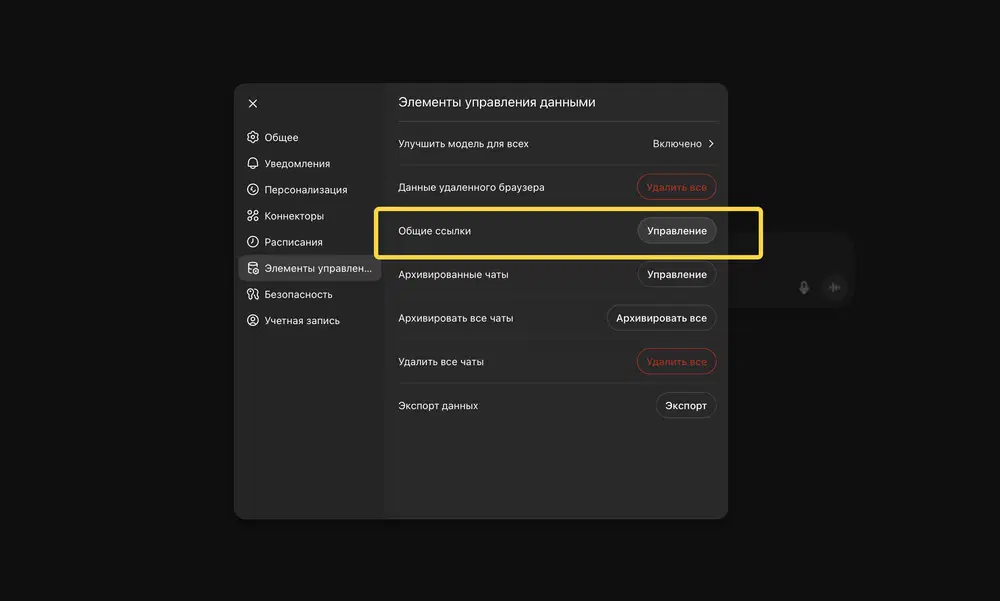
Task: Open the Общее settings tab
Action: (x=281, y=137)
